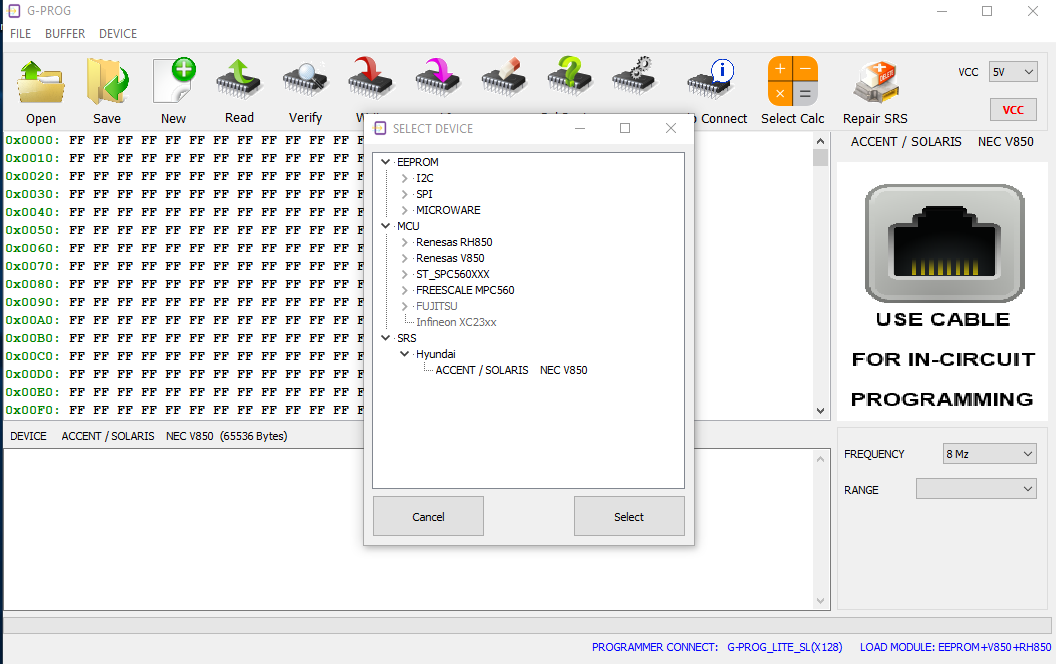The image size is (1056, 664).
Task: Click the hex address 0x0000 row
Action: 32,140
